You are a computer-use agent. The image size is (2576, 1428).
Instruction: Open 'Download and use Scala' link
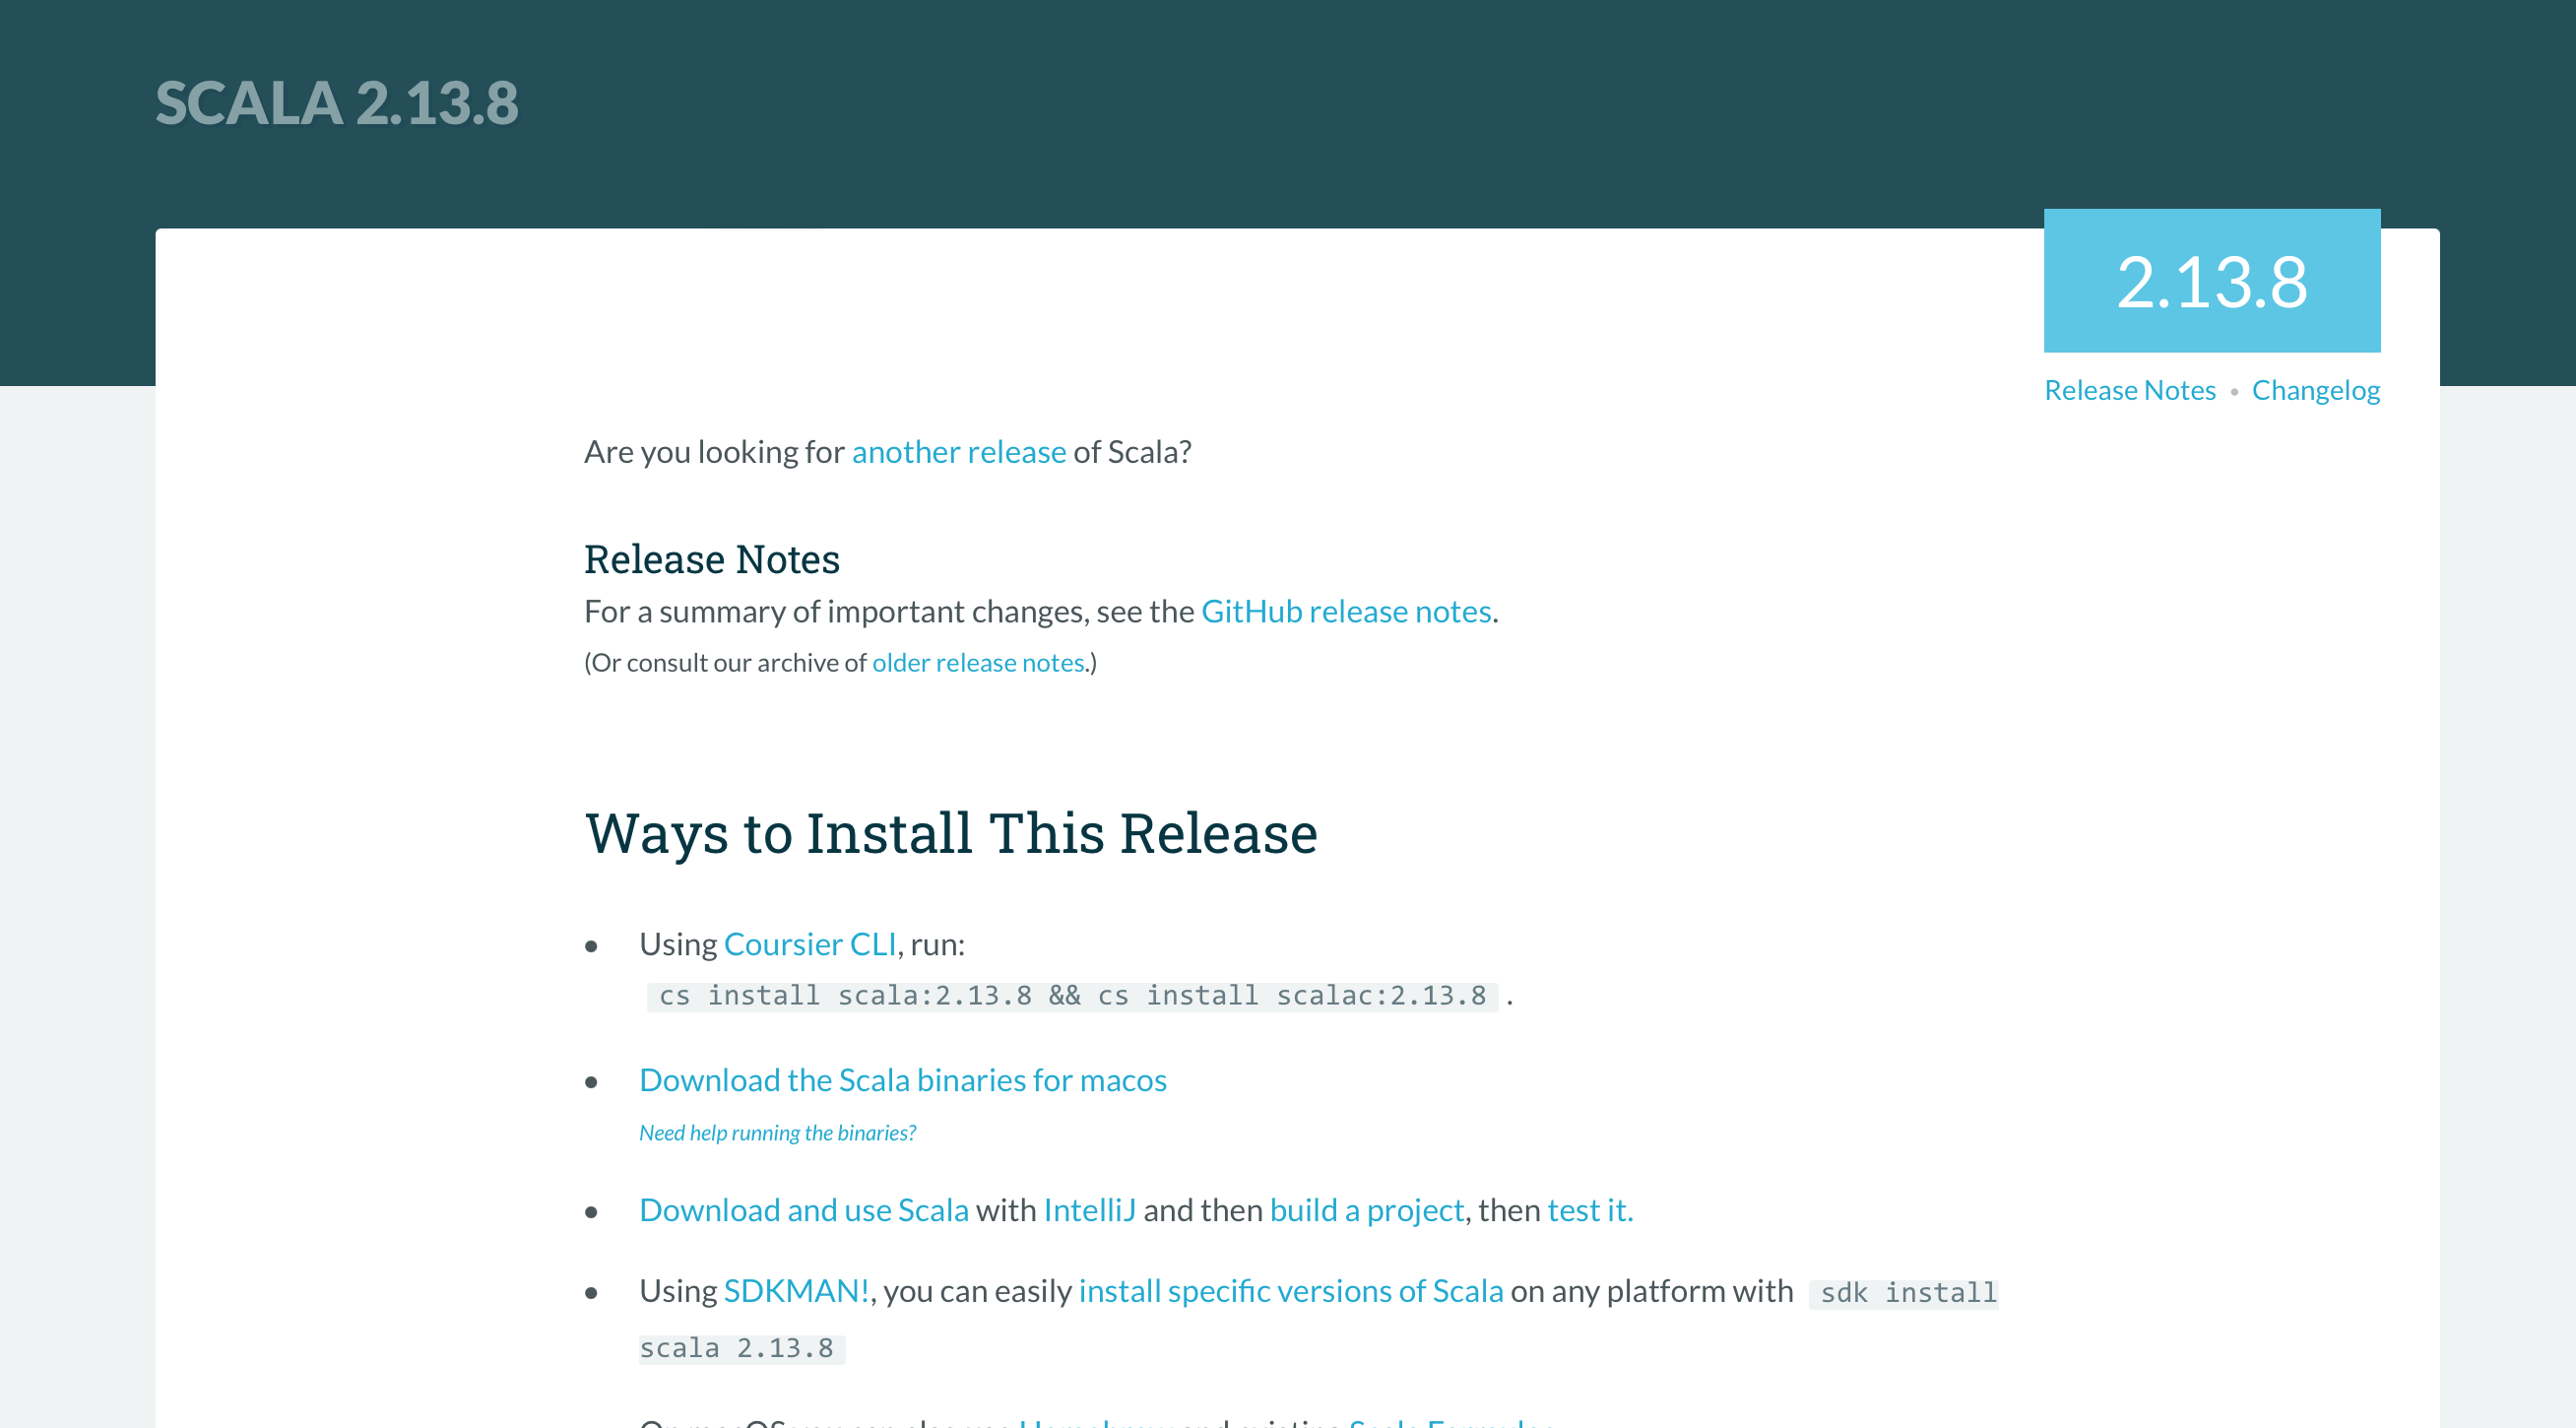click(x=803, y=1210)
